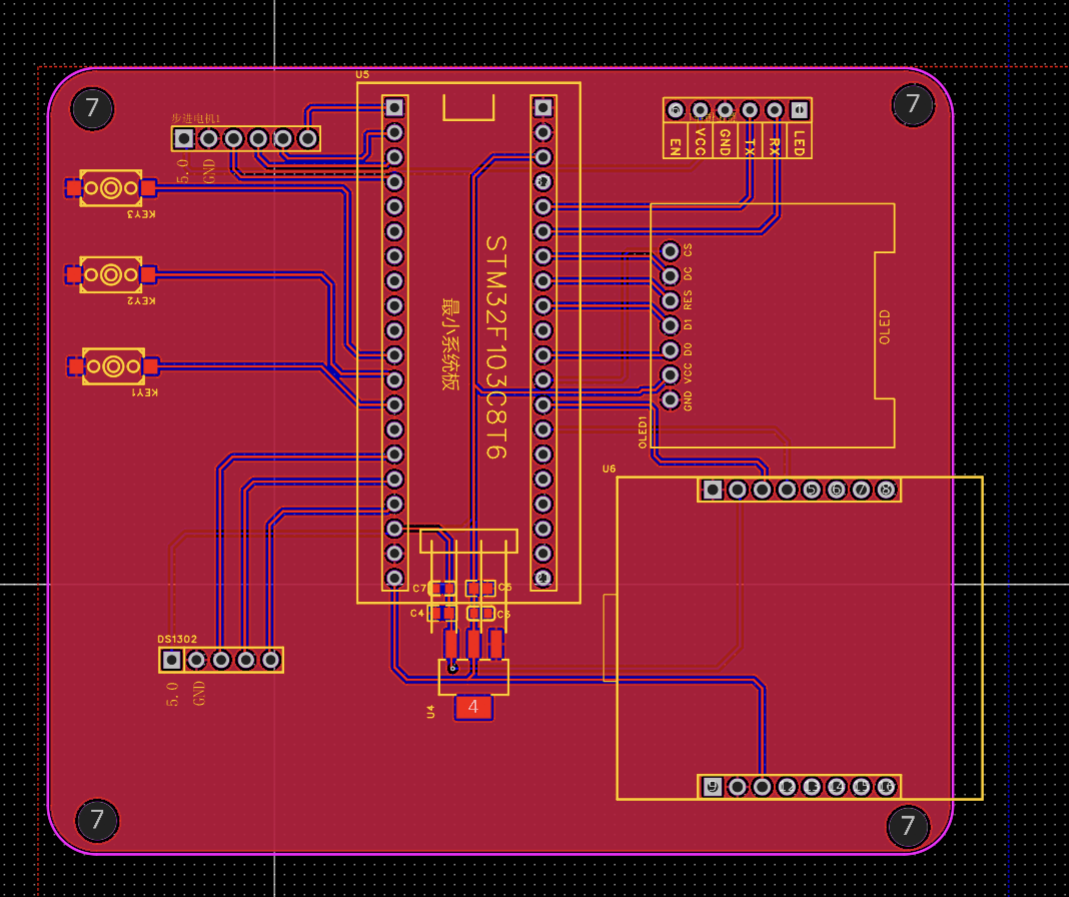Select the TX pad on the header

click(x=749, y=110)
